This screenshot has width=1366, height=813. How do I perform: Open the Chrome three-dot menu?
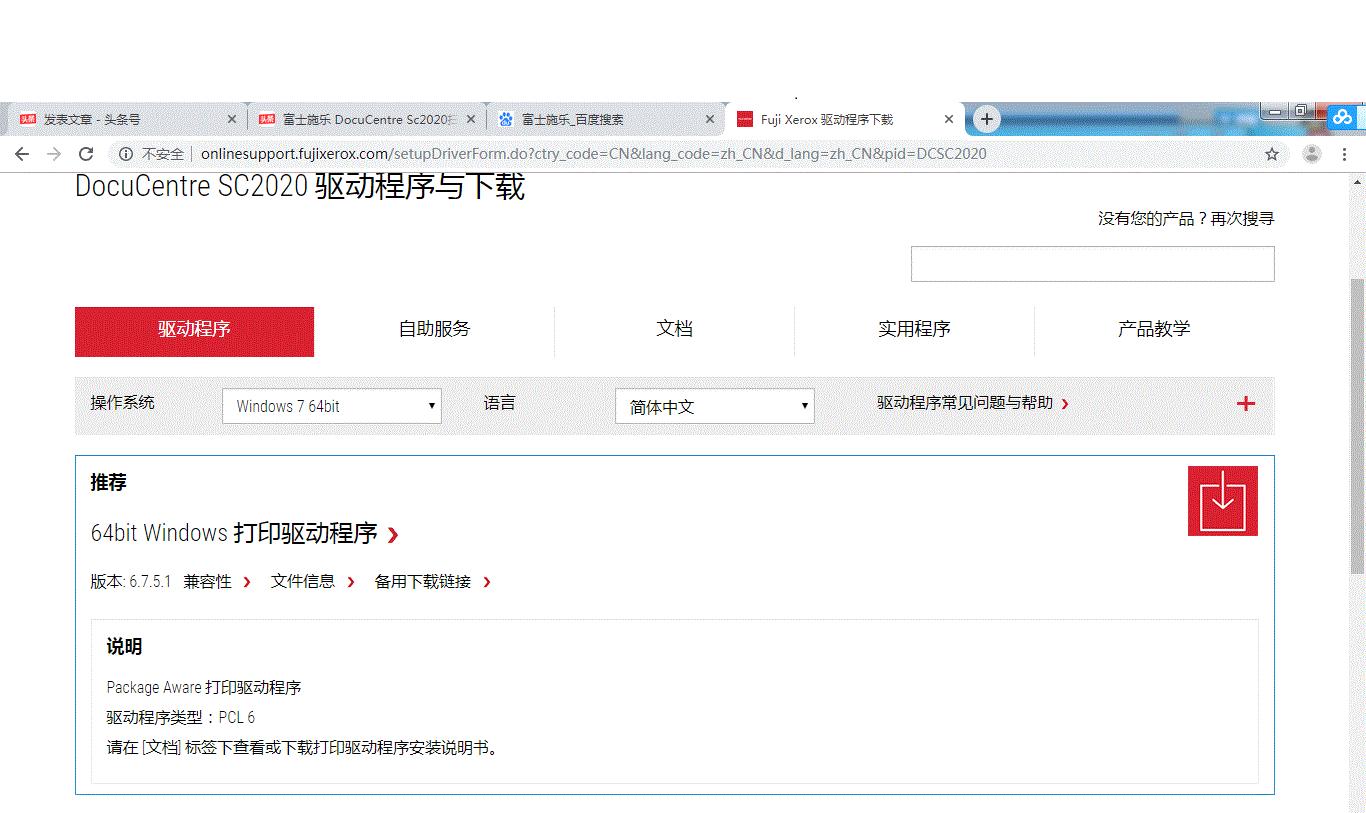1344,154
